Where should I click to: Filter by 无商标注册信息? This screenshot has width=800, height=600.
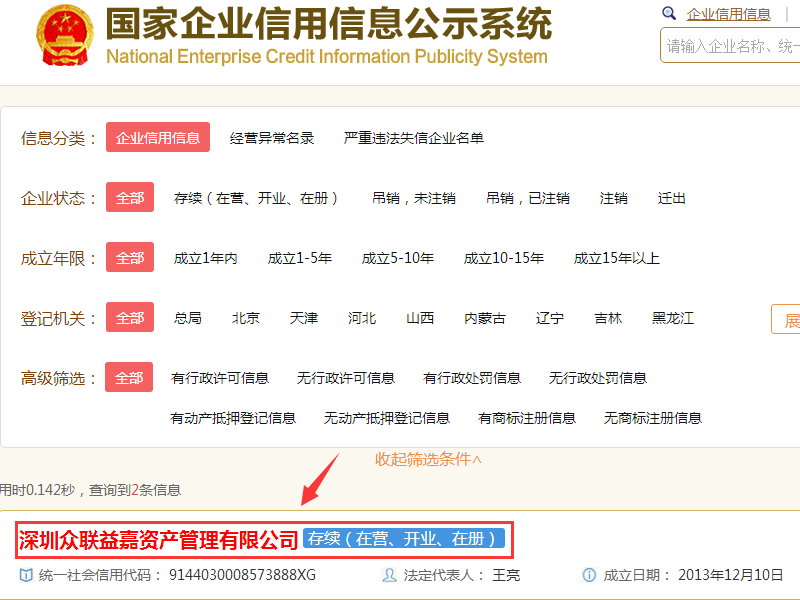pyautogui.click(x=653, y=418)
